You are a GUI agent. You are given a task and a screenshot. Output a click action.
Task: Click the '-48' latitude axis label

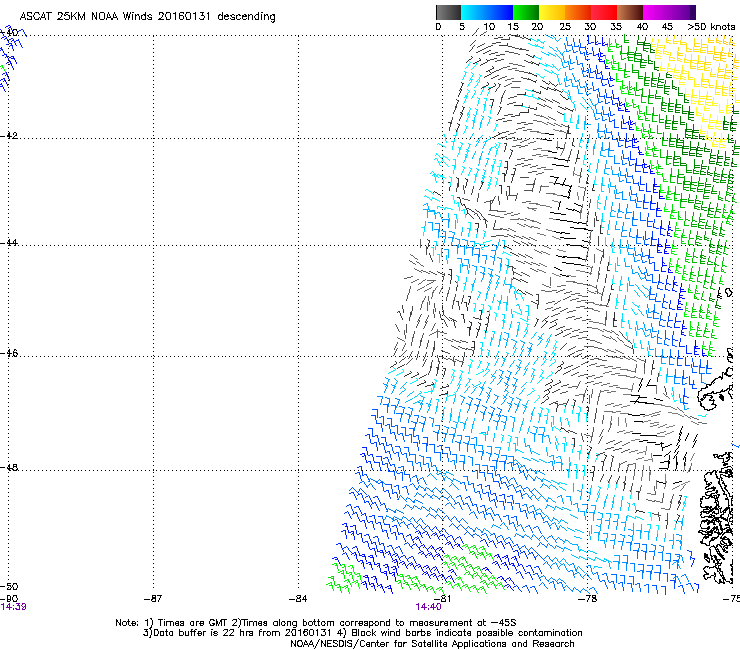(9, 467)
